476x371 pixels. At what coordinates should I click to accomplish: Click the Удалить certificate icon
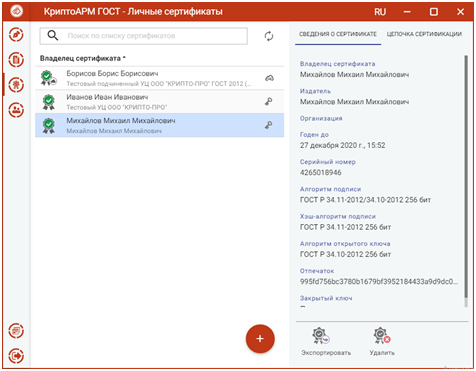pos(382,336)
